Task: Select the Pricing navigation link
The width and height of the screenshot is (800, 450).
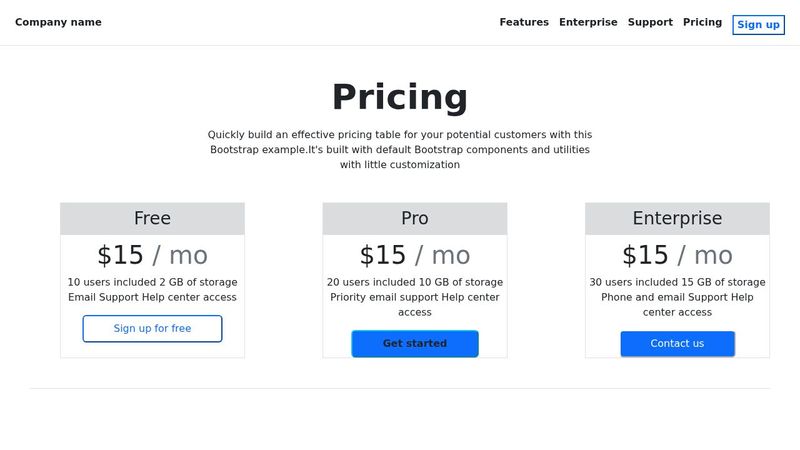Action: tap(702, 22)
